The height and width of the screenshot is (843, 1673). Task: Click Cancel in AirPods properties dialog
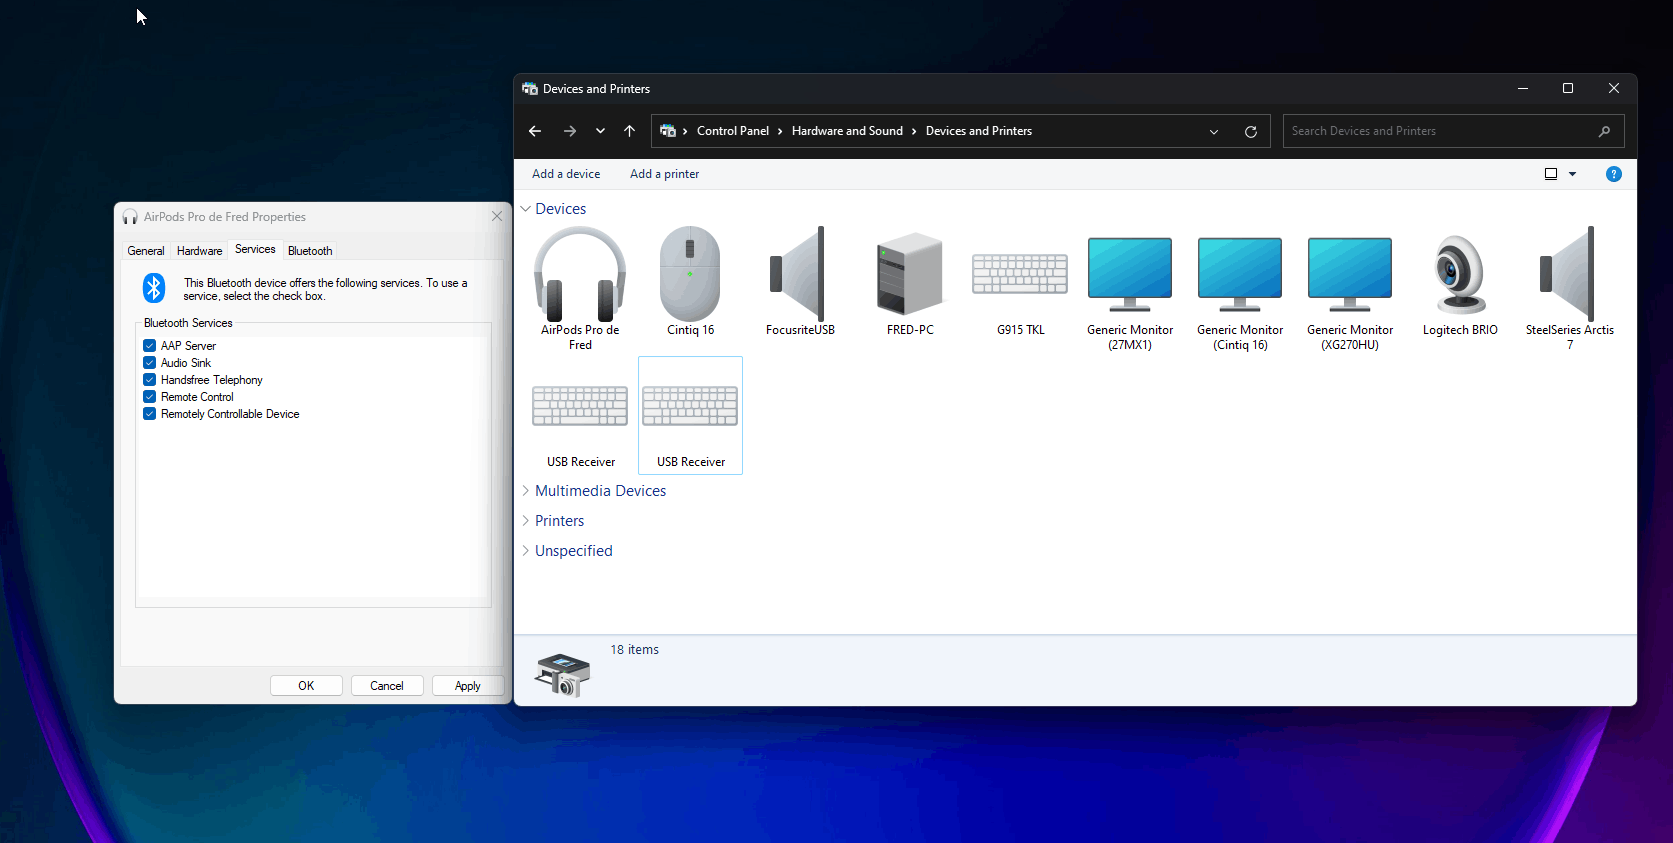point(387,686)
